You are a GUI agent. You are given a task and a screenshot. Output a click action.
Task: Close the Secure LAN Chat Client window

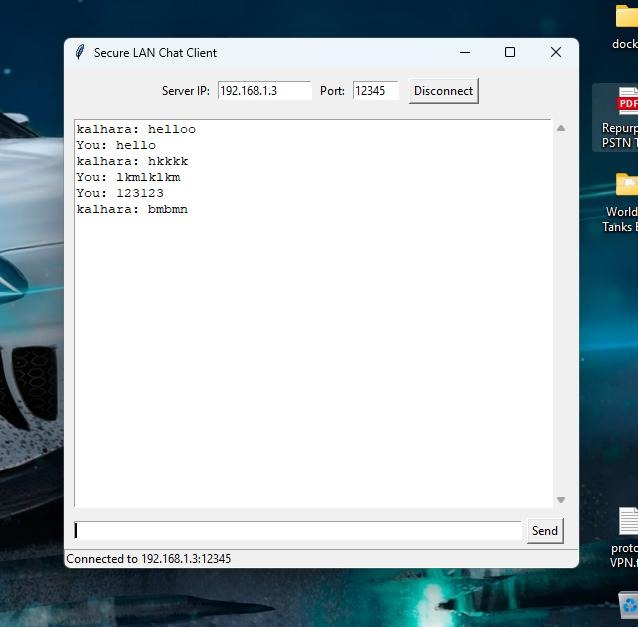[556, 52]
